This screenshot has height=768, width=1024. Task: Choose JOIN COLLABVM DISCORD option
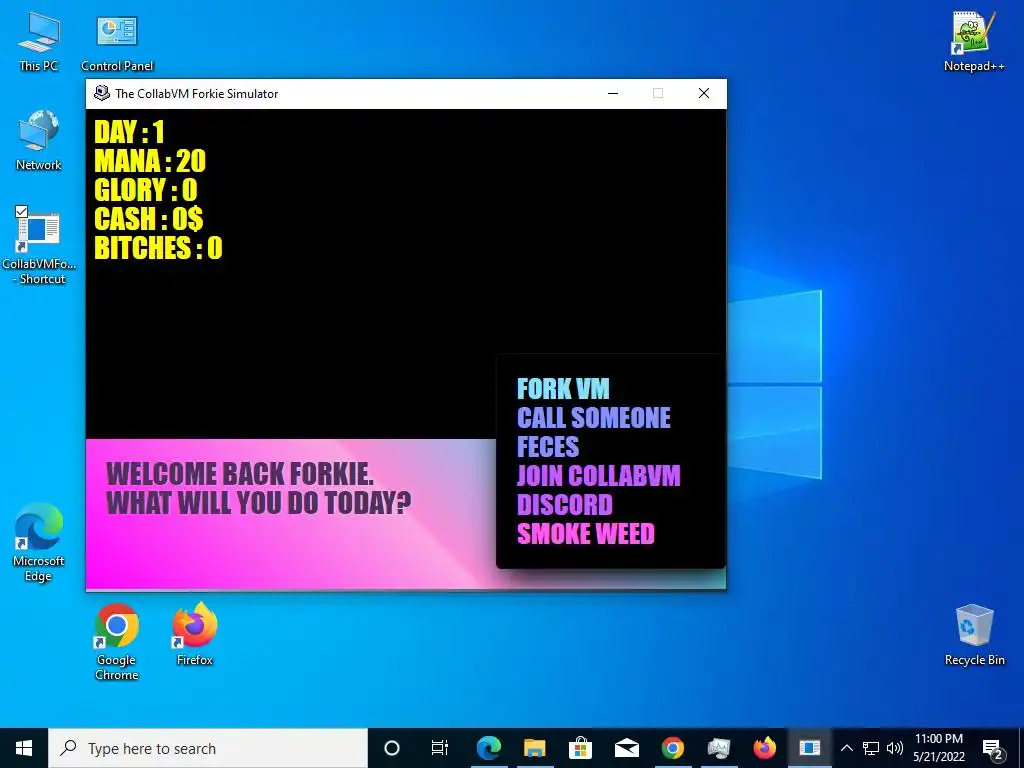598,490
